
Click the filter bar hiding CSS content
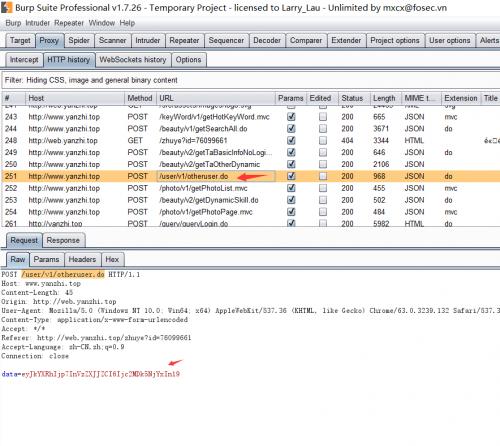pos(250,80)
